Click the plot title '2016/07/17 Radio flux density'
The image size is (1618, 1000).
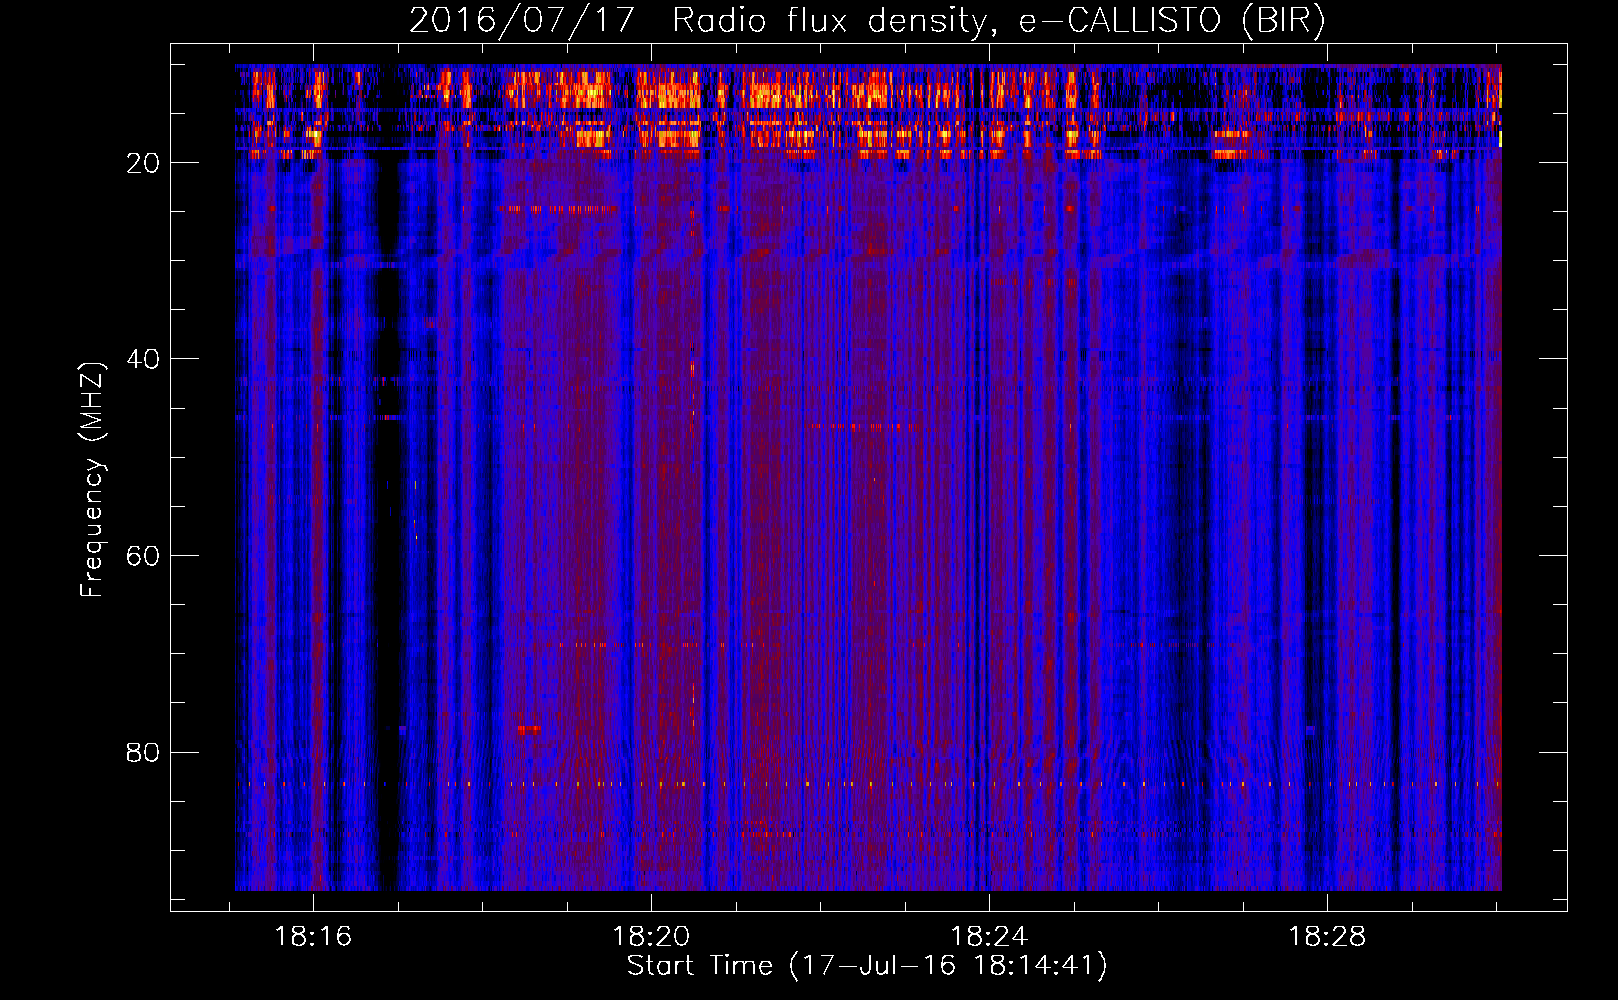(x=866, y=20)
